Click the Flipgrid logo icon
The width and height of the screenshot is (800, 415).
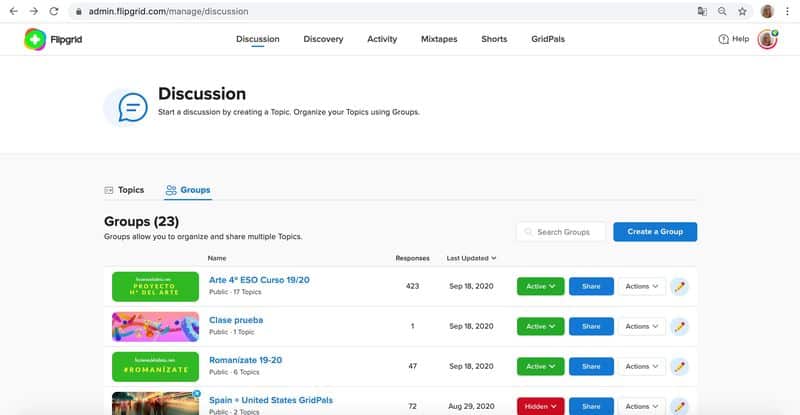pos(35,39)
